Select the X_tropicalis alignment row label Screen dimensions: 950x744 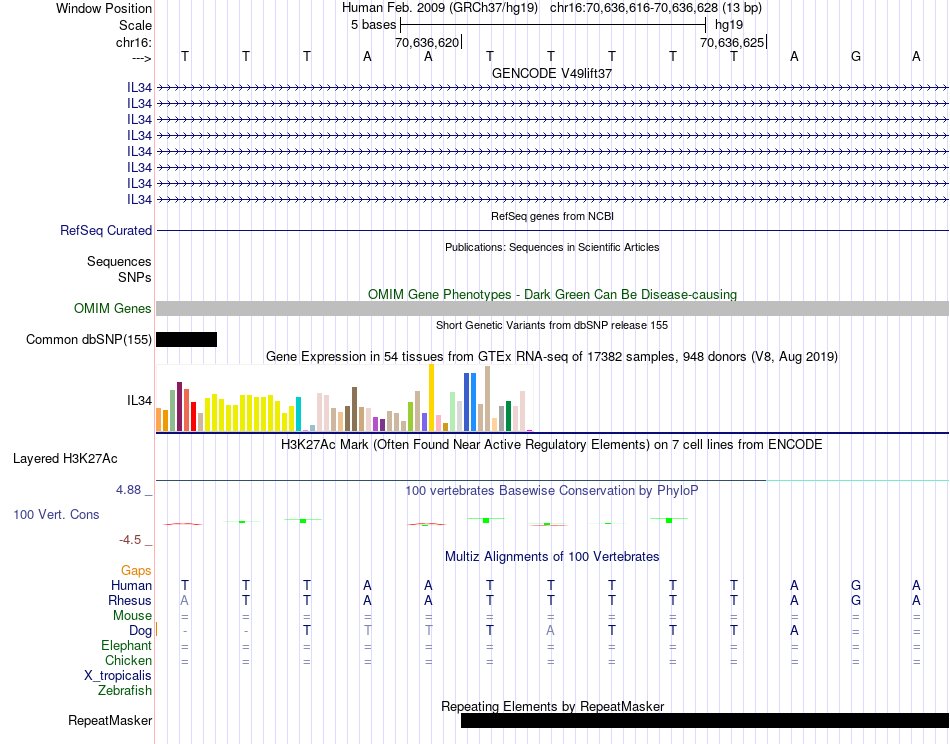pyautogui.click(x=118, y=676)
